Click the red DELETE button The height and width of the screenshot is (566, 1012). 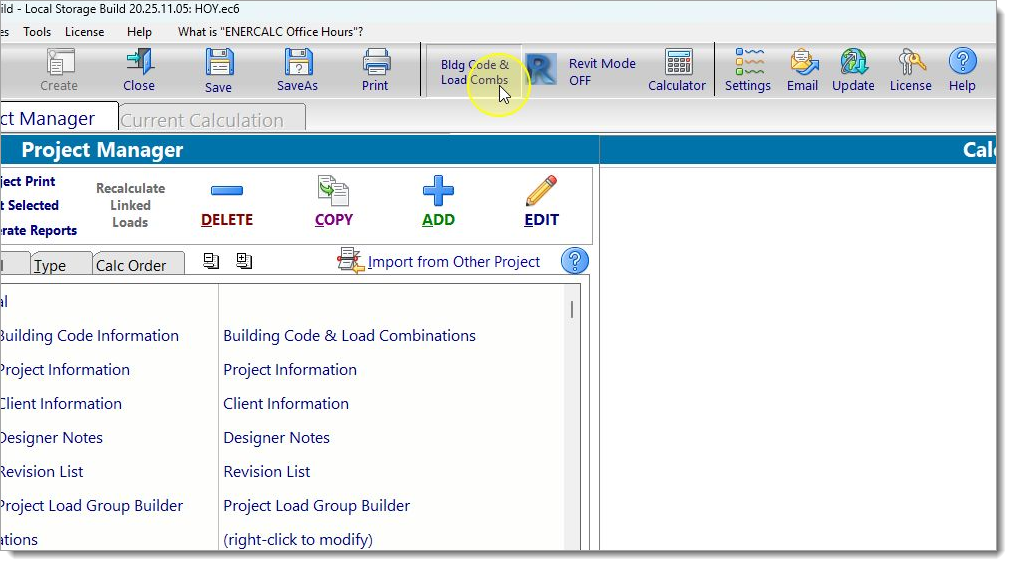(x=227, y=203)
